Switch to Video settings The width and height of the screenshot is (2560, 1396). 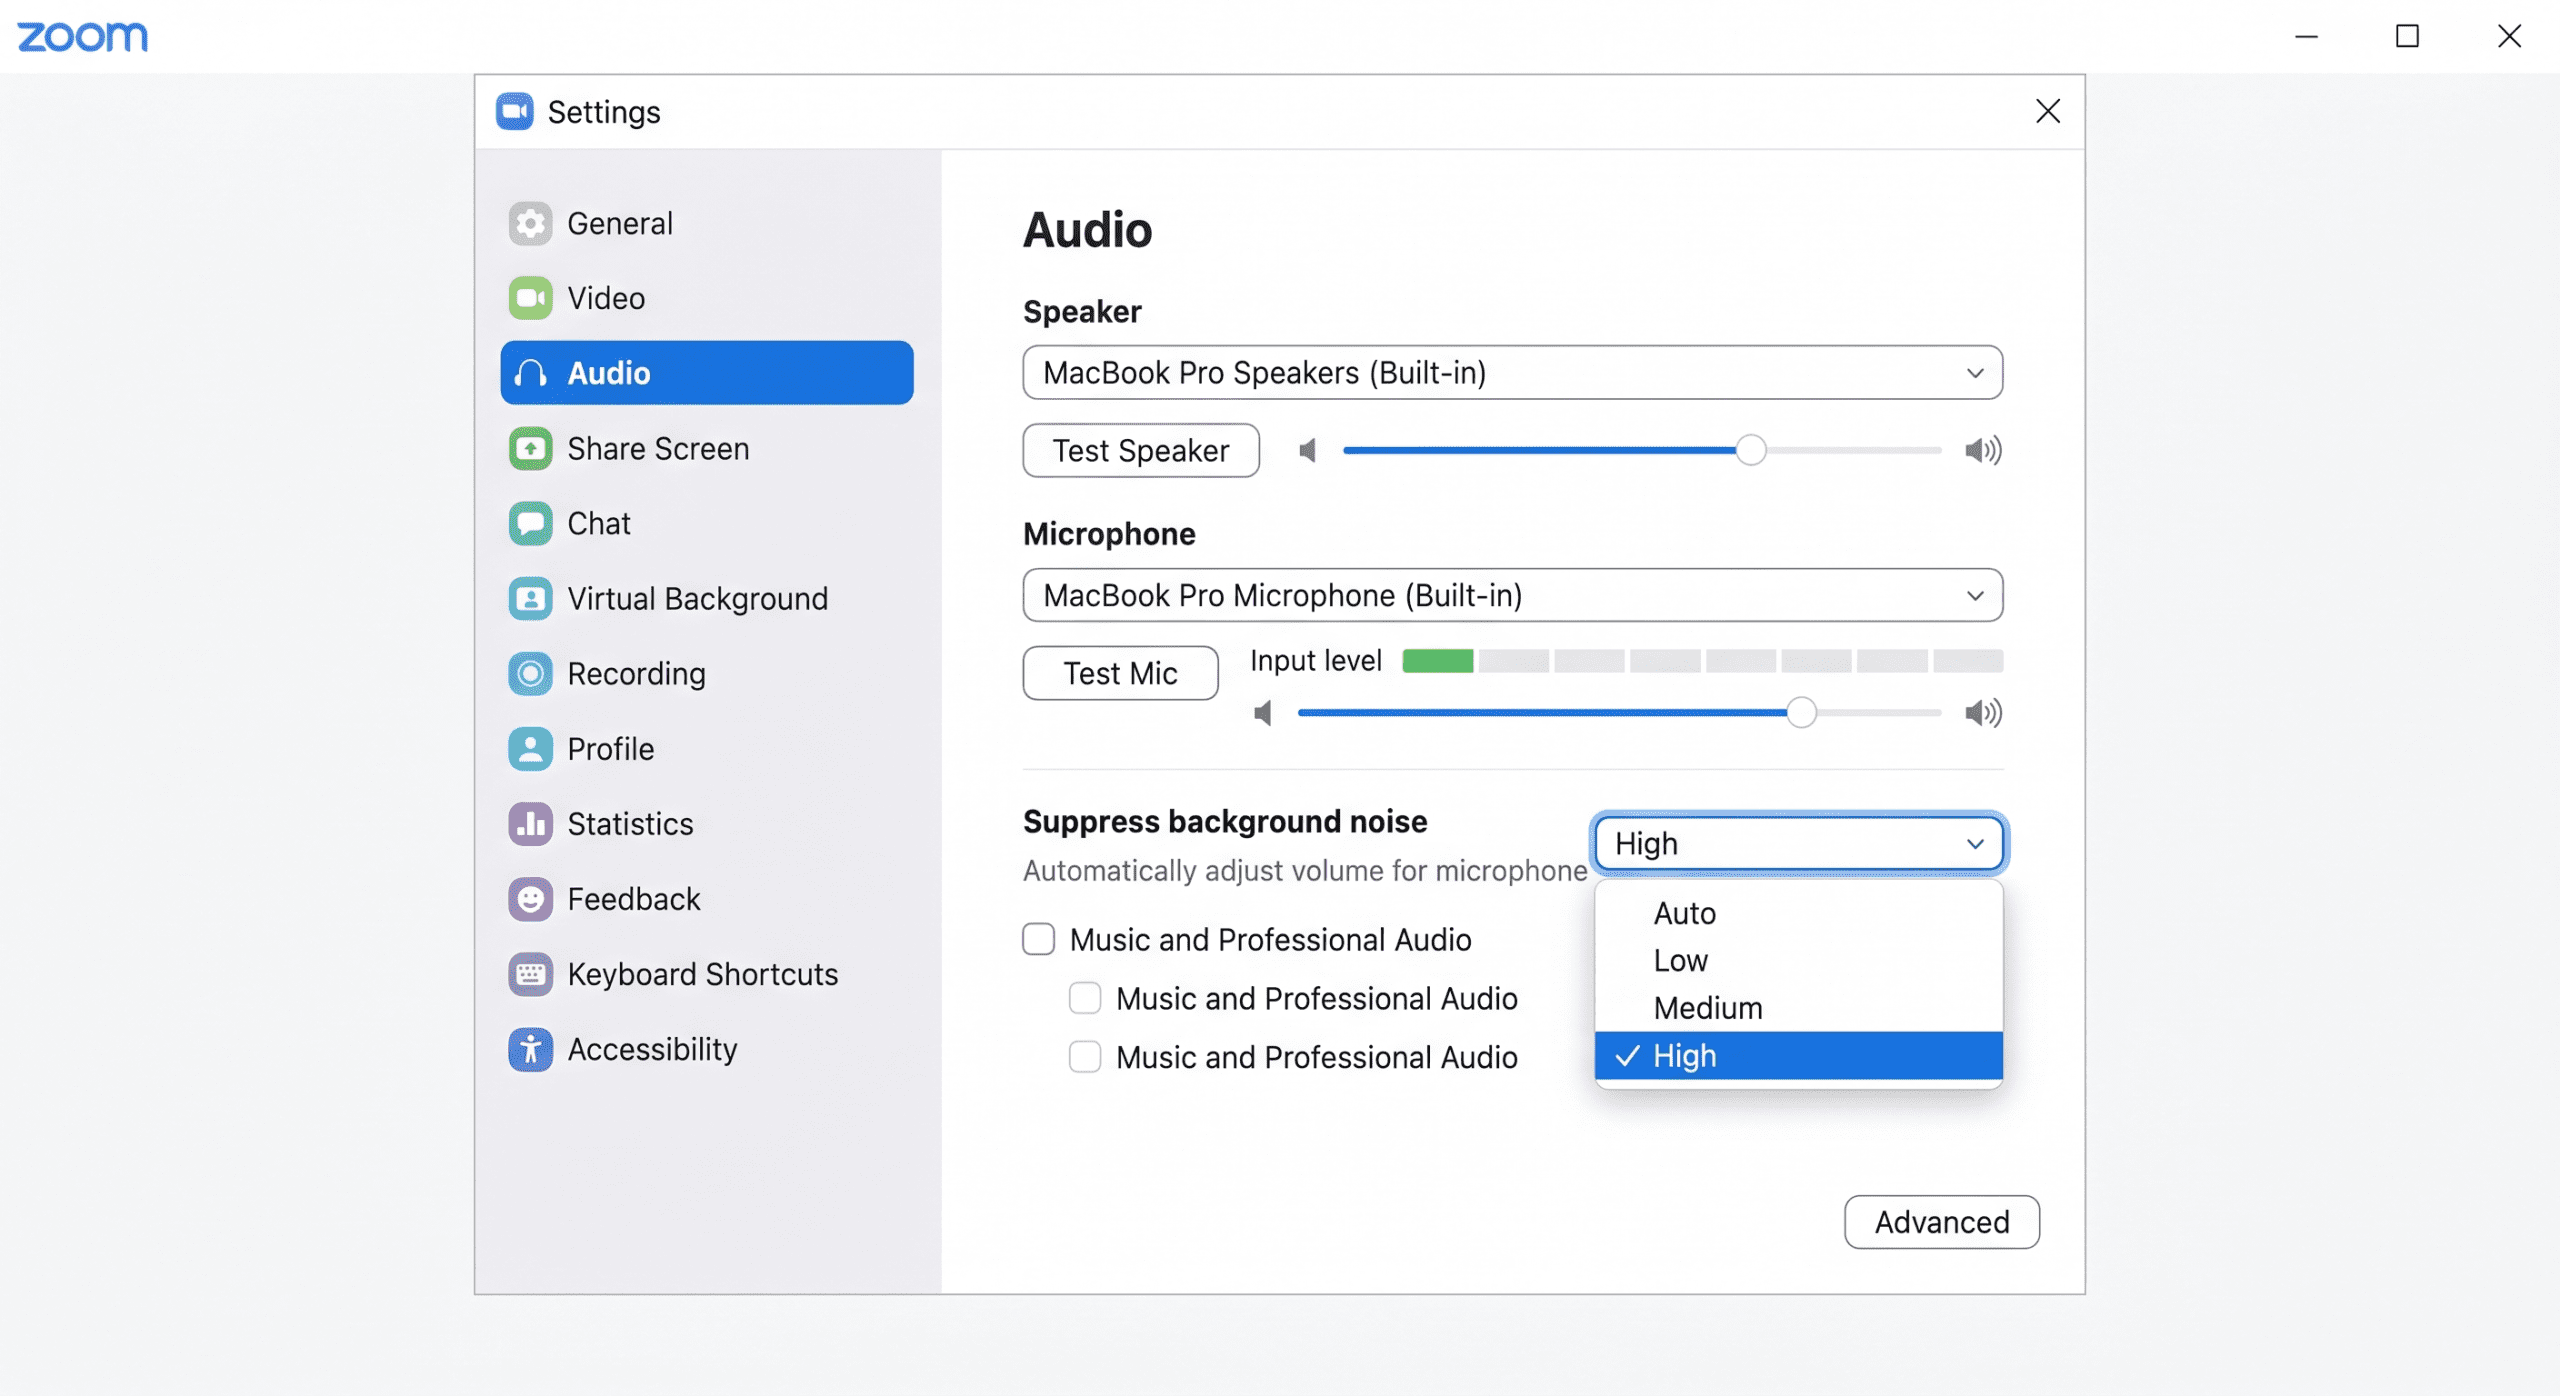tap(707, 298)
